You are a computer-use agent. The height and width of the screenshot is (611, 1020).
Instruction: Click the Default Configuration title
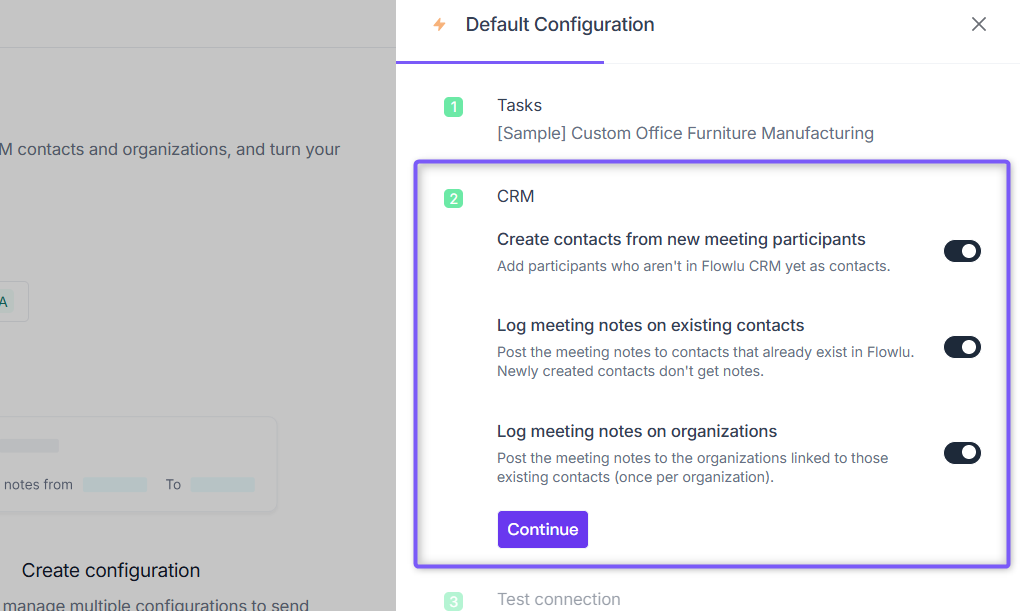(x=560, y=25)
